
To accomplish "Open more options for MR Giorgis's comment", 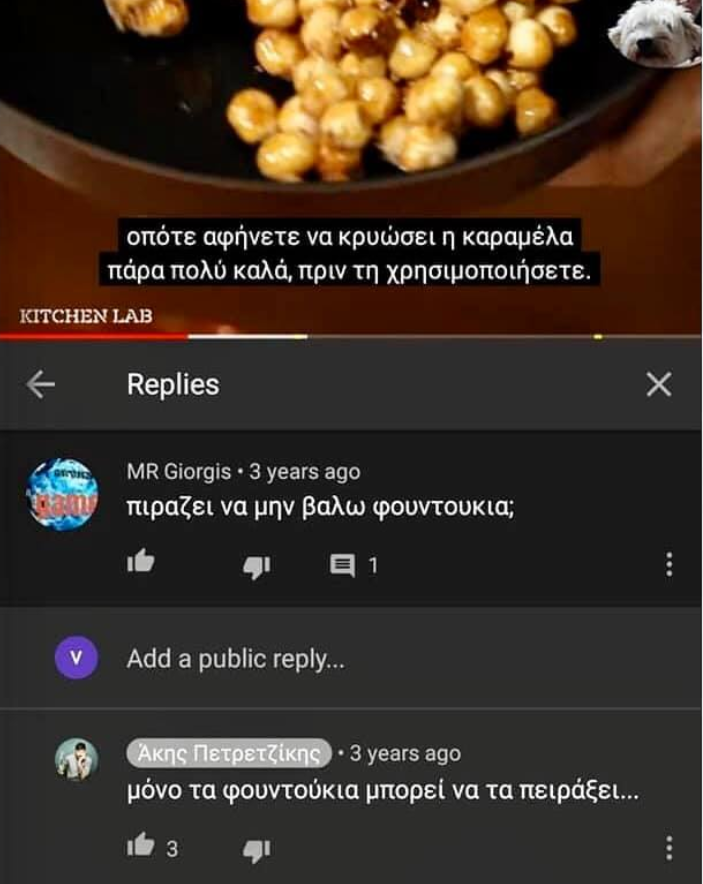I will tap(669, 564).
